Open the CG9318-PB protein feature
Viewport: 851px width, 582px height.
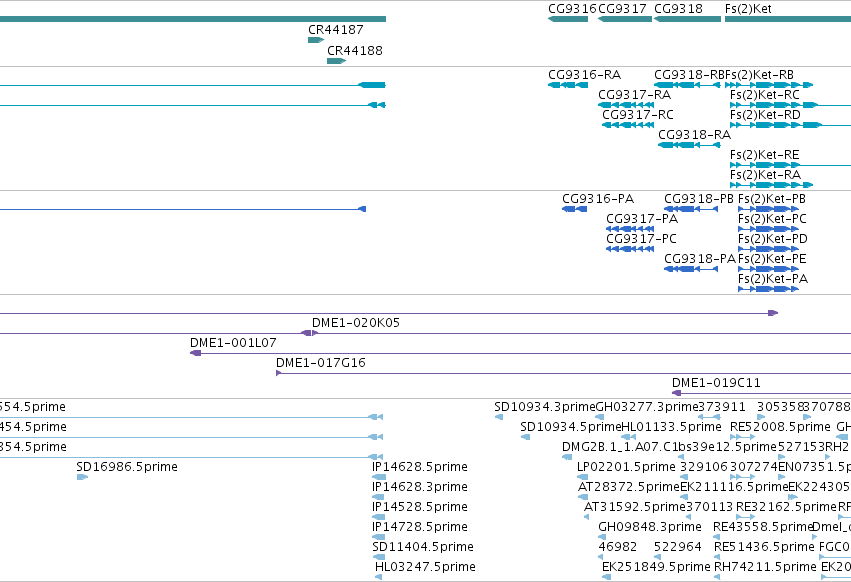pyautogui.click(x=691, y=209)
